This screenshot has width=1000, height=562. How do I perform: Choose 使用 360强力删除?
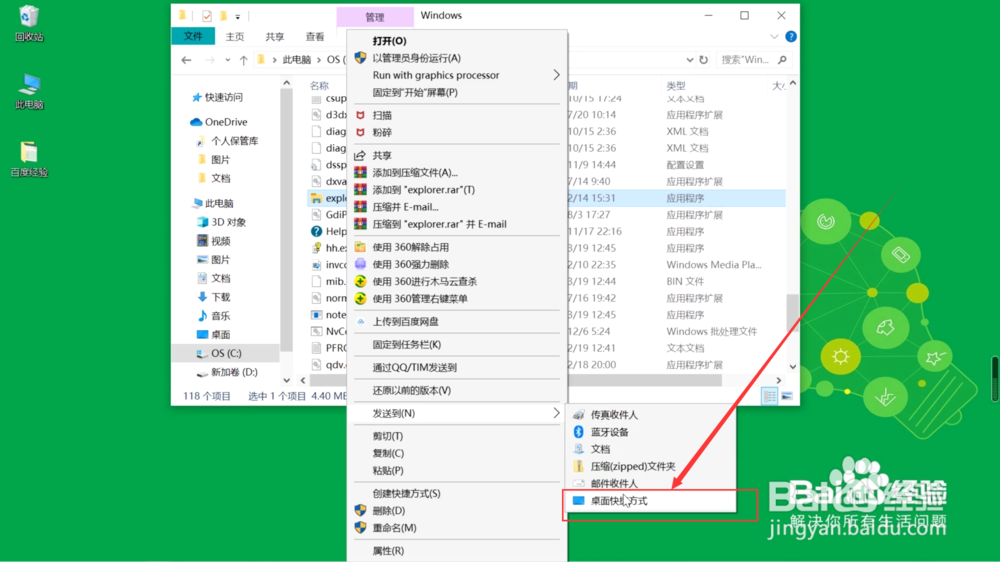457,265
